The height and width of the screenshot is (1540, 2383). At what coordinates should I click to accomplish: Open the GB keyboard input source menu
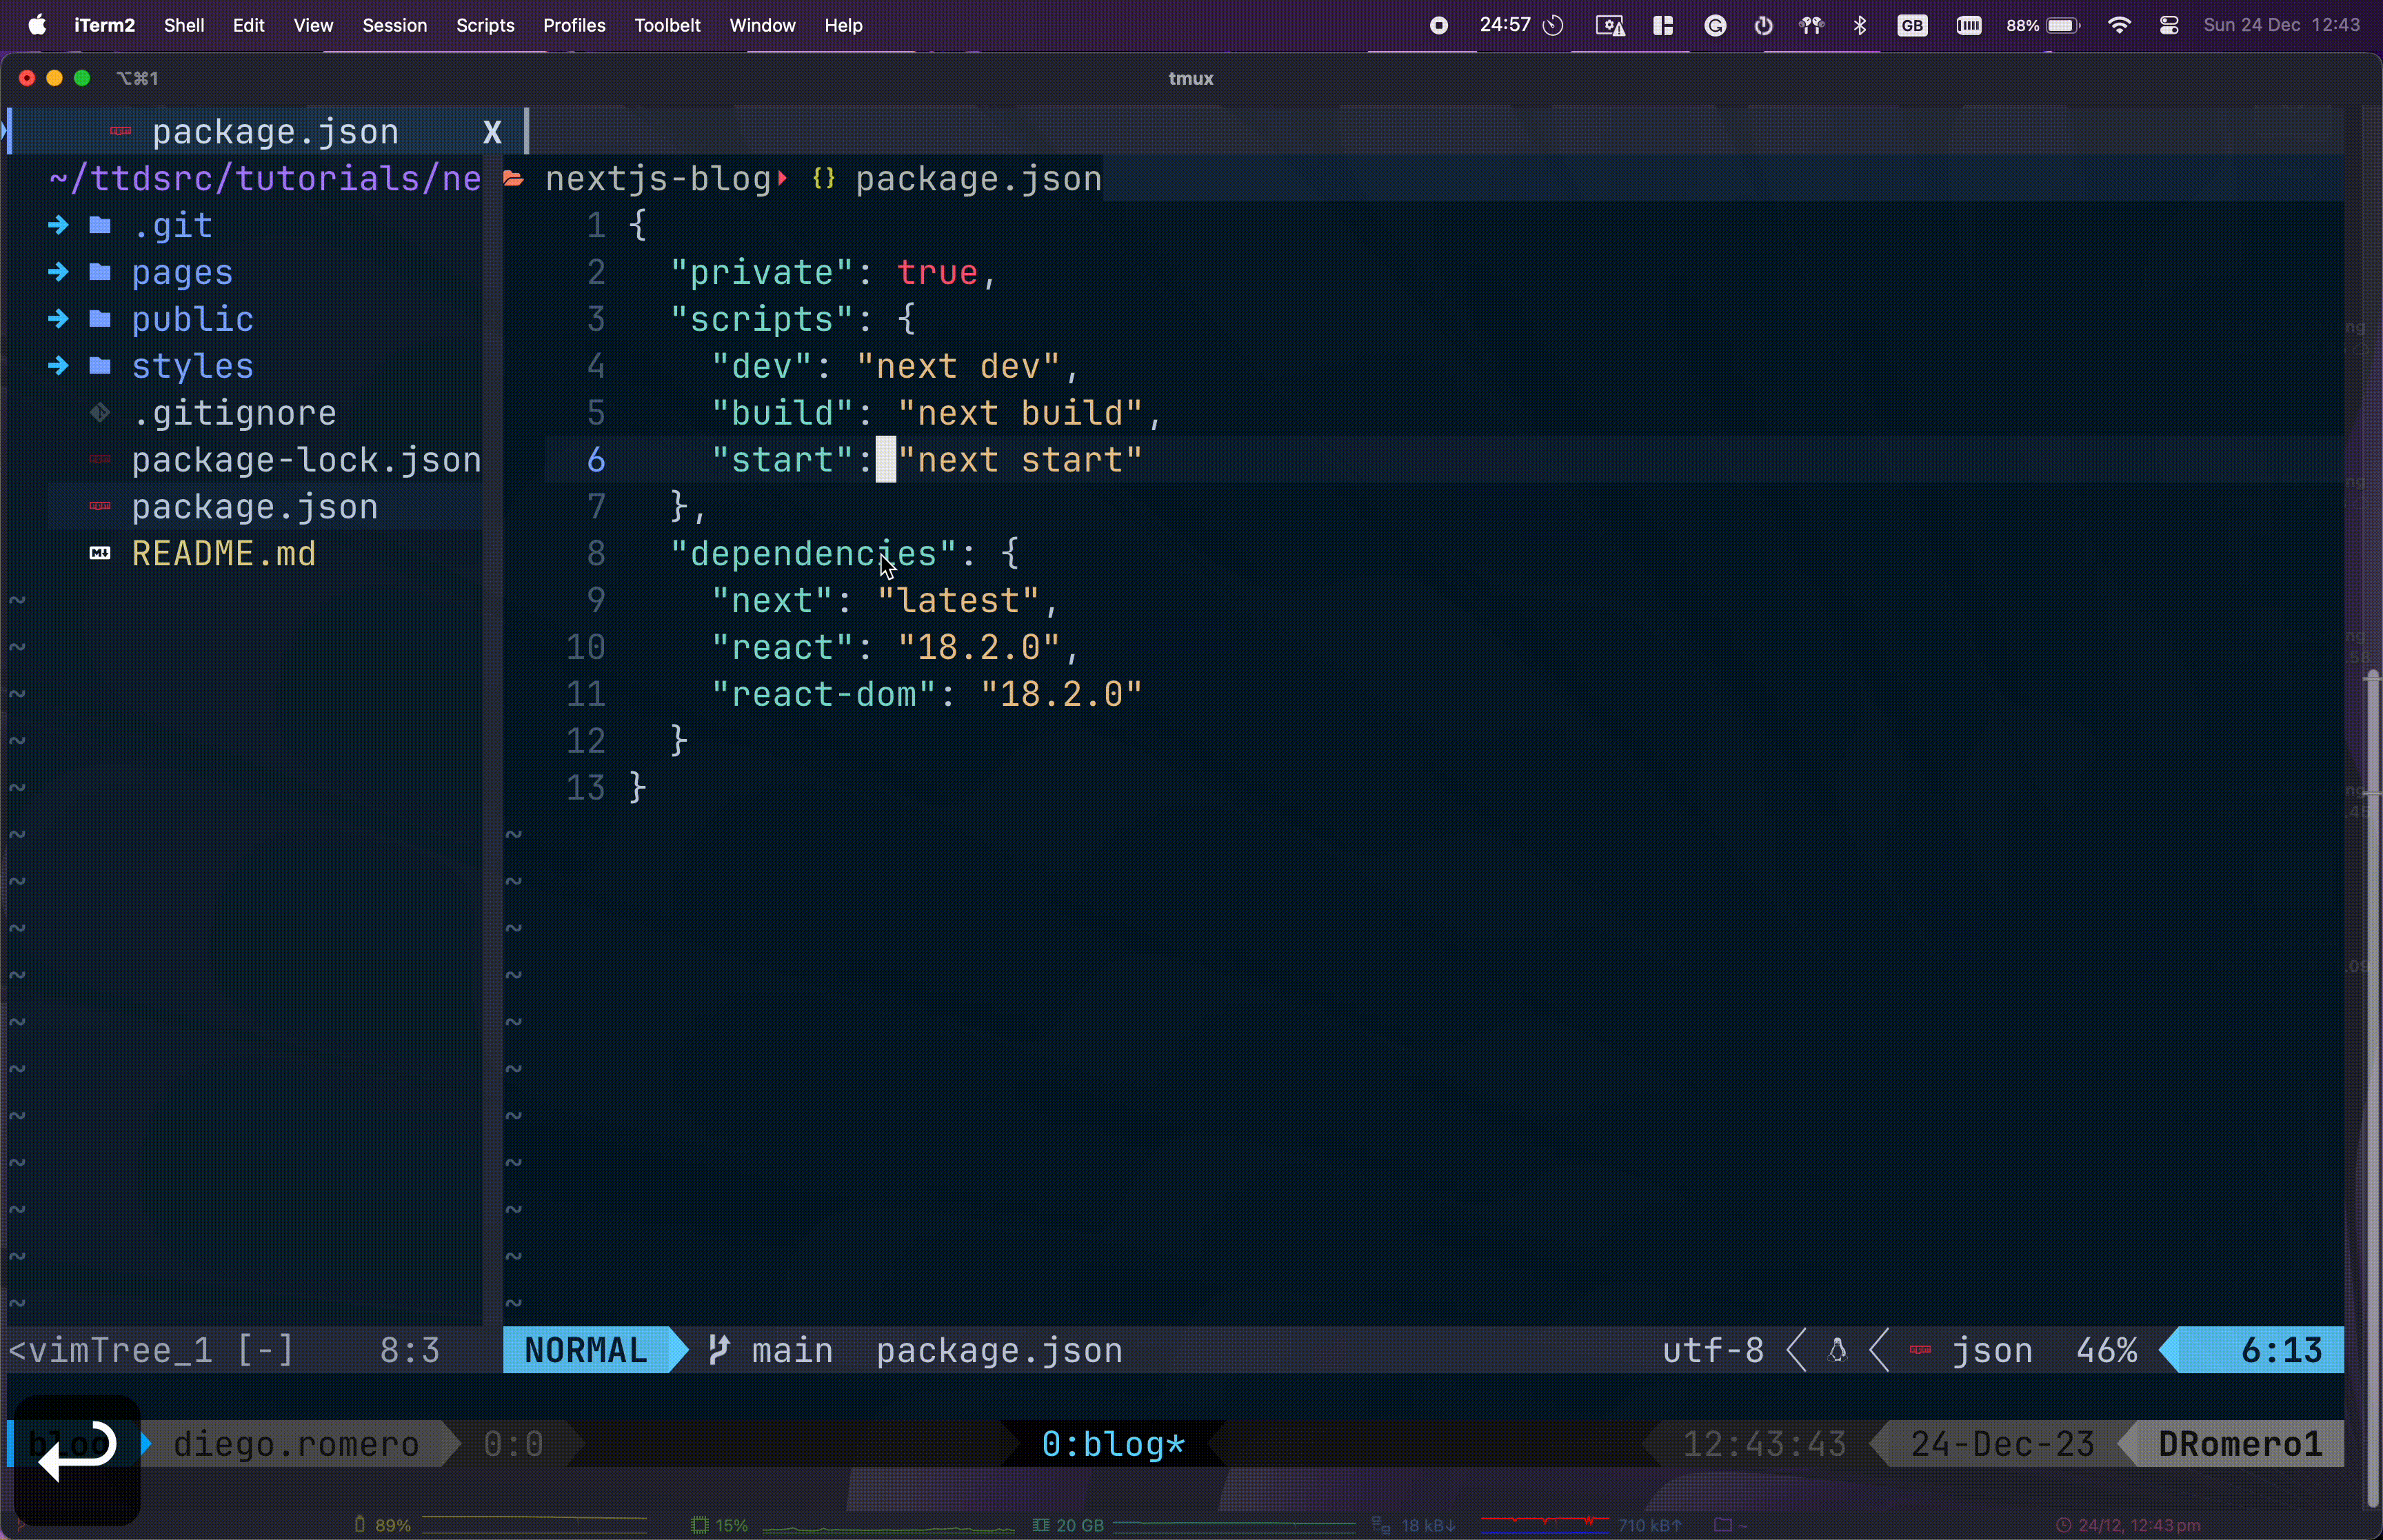click(x=1913, y=27)
